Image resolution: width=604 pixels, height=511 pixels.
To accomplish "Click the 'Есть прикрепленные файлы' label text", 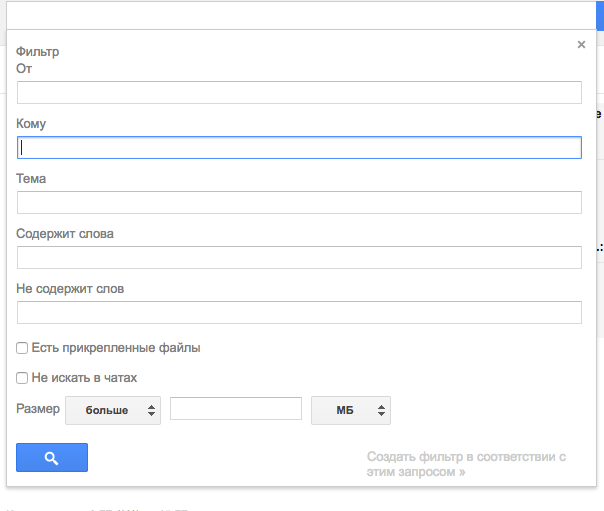I will coord(116,348).
